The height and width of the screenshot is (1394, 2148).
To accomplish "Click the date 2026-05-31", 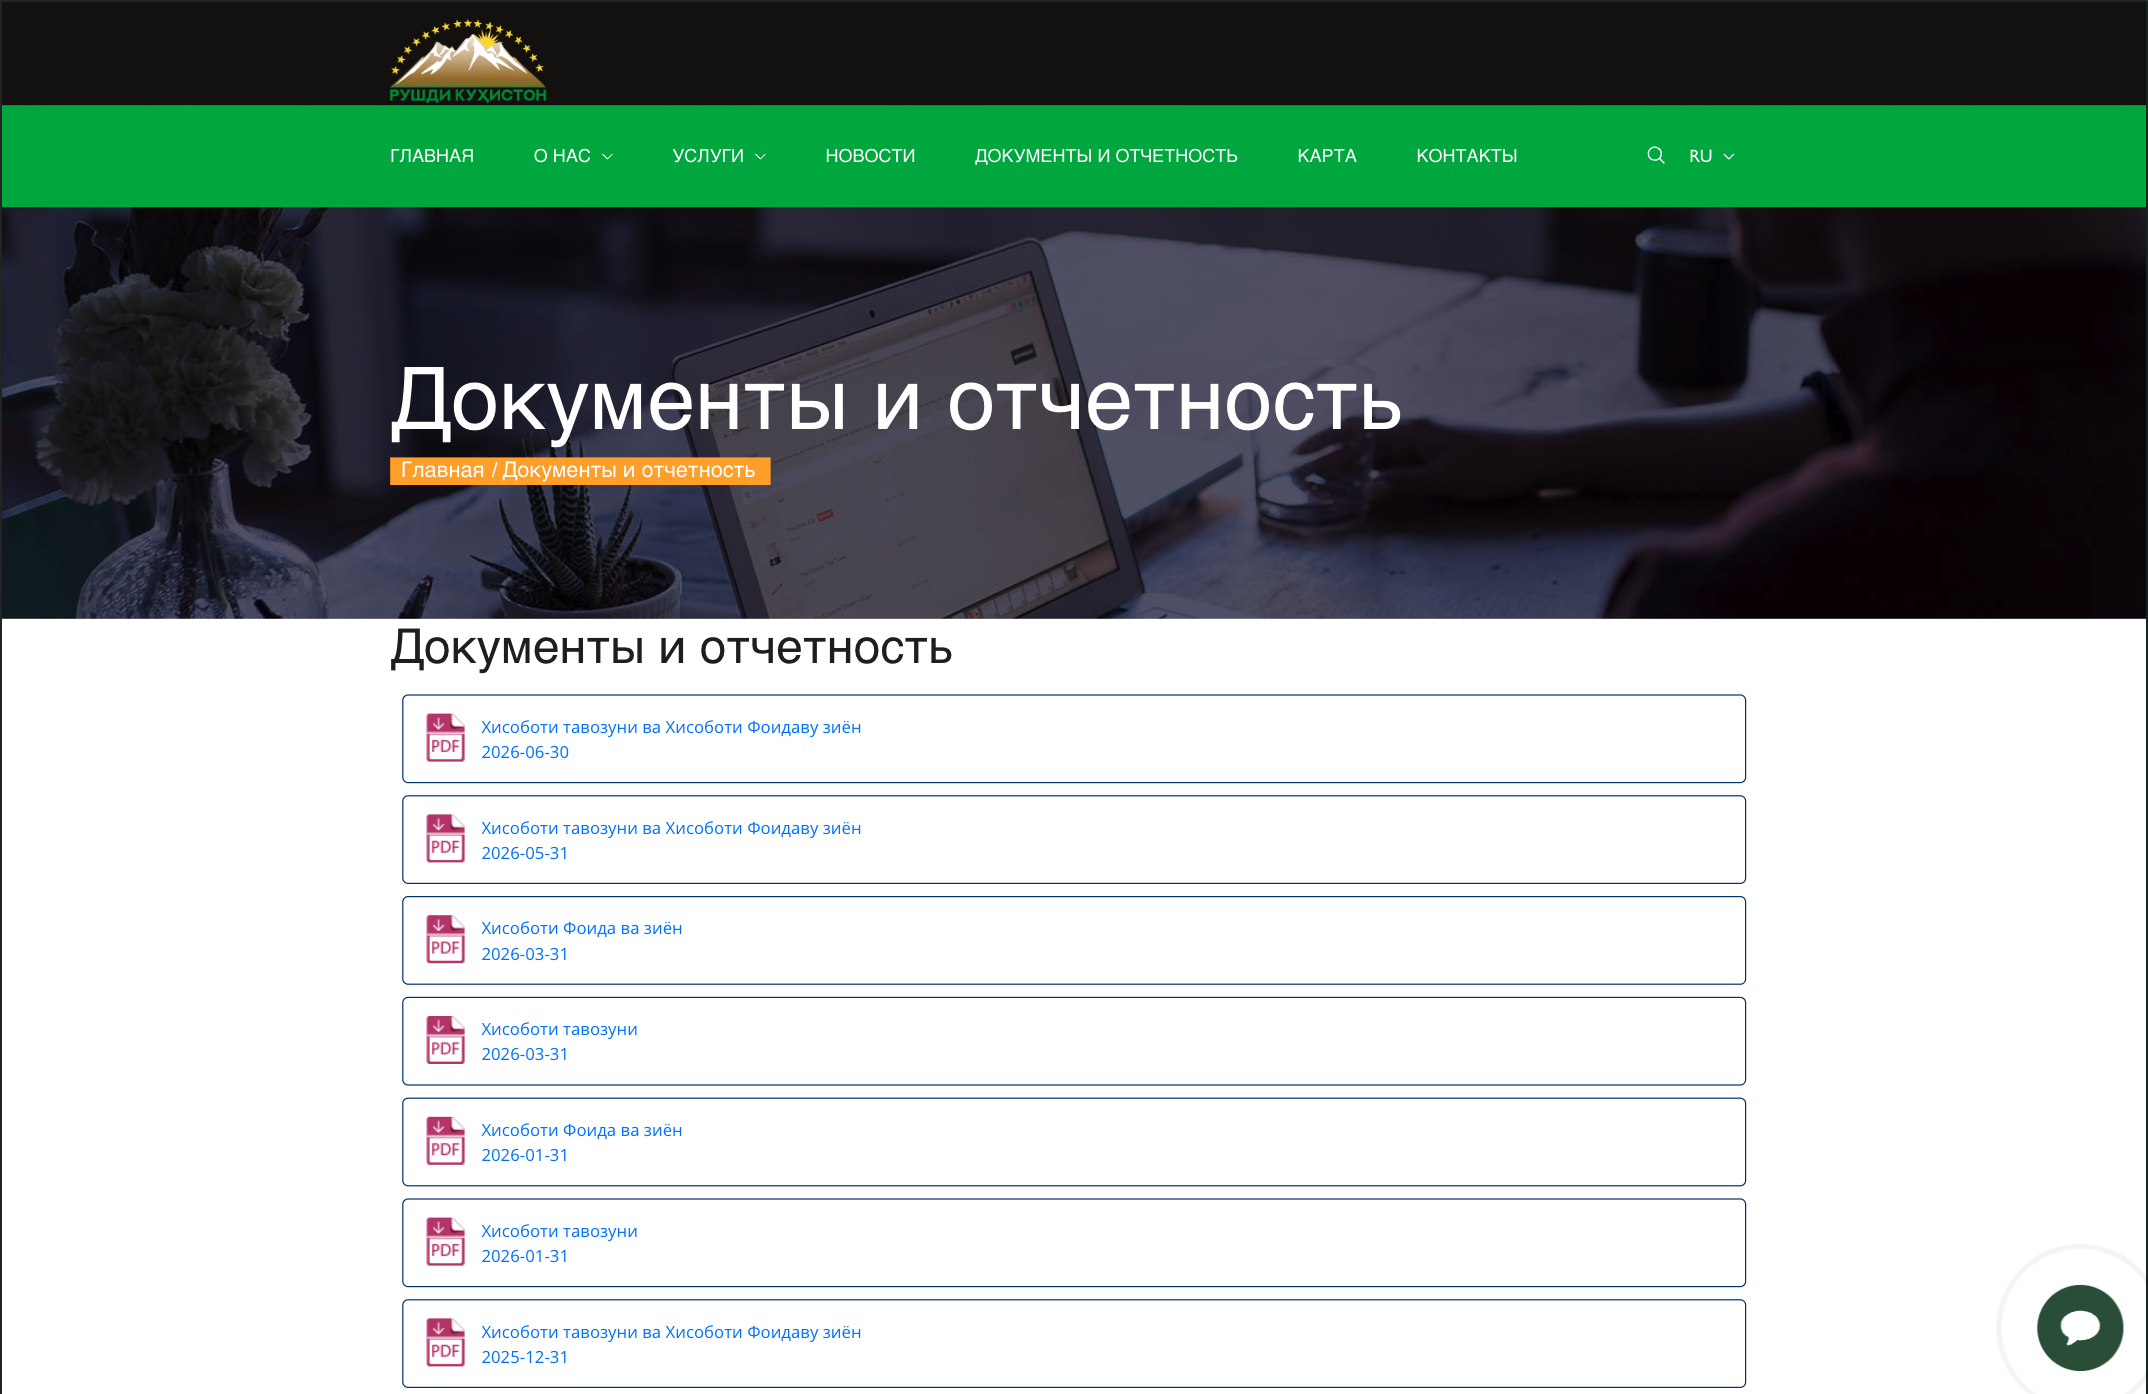I will click(x=525, y=853).
